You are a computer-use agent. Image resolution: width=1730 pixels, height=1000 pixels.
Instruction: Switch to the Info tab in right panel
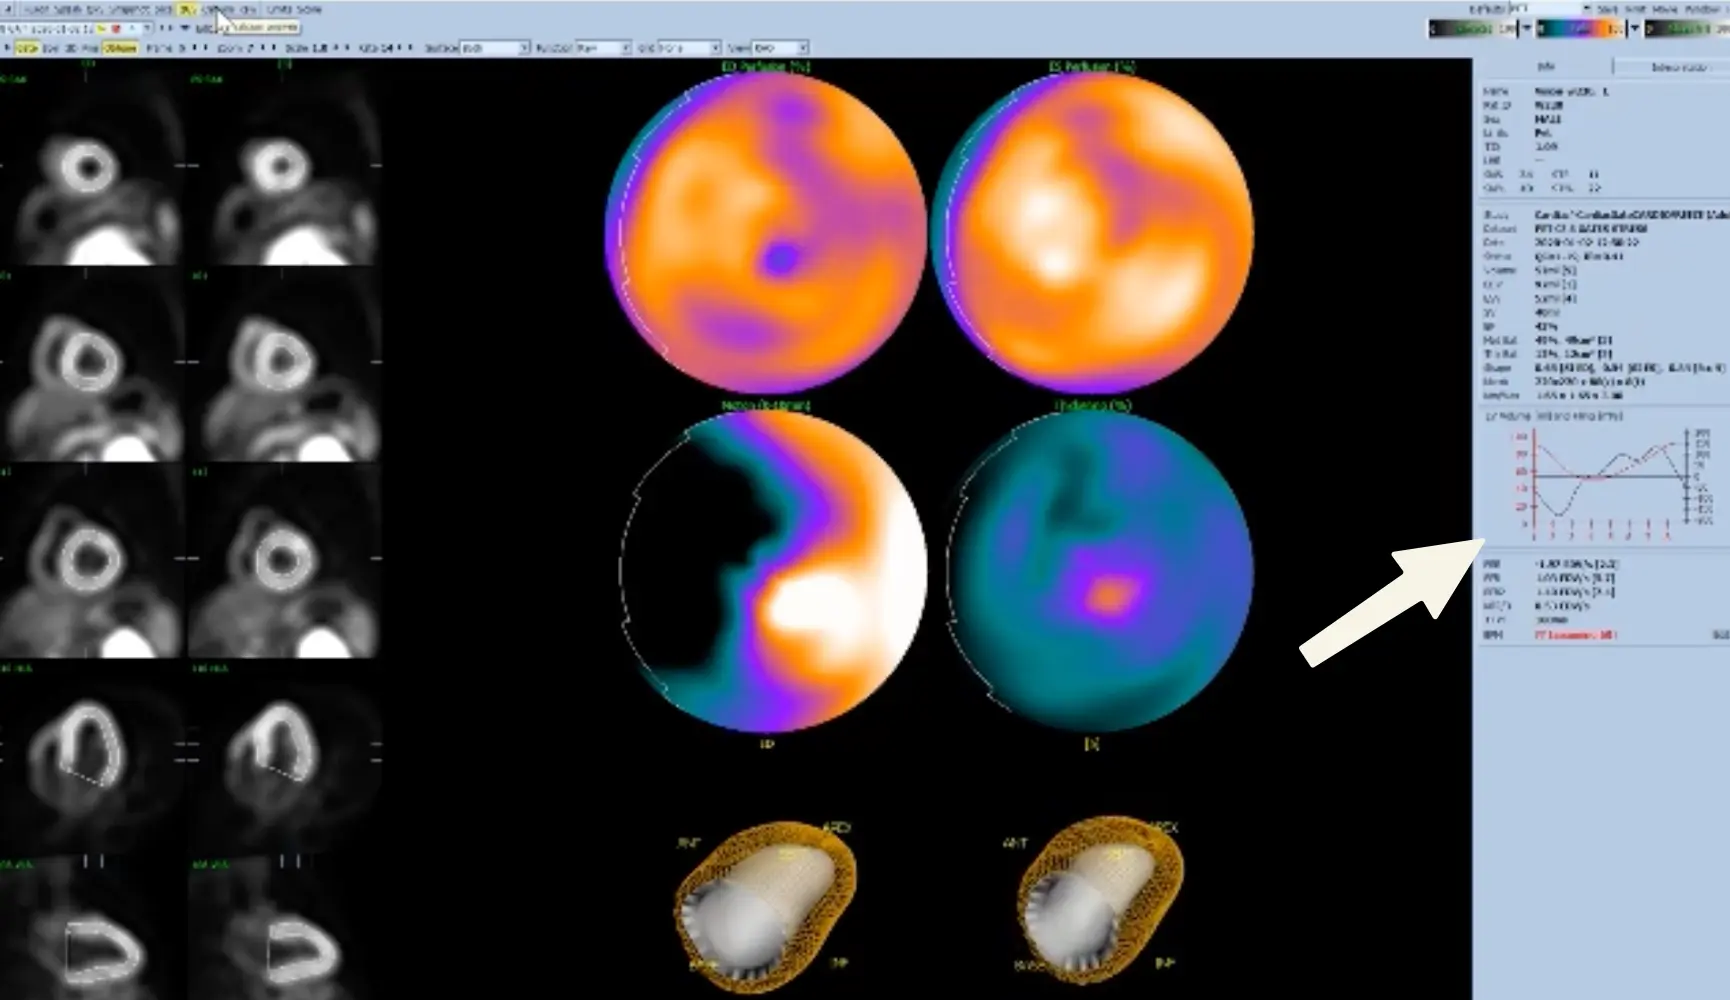click(1545, 67)
